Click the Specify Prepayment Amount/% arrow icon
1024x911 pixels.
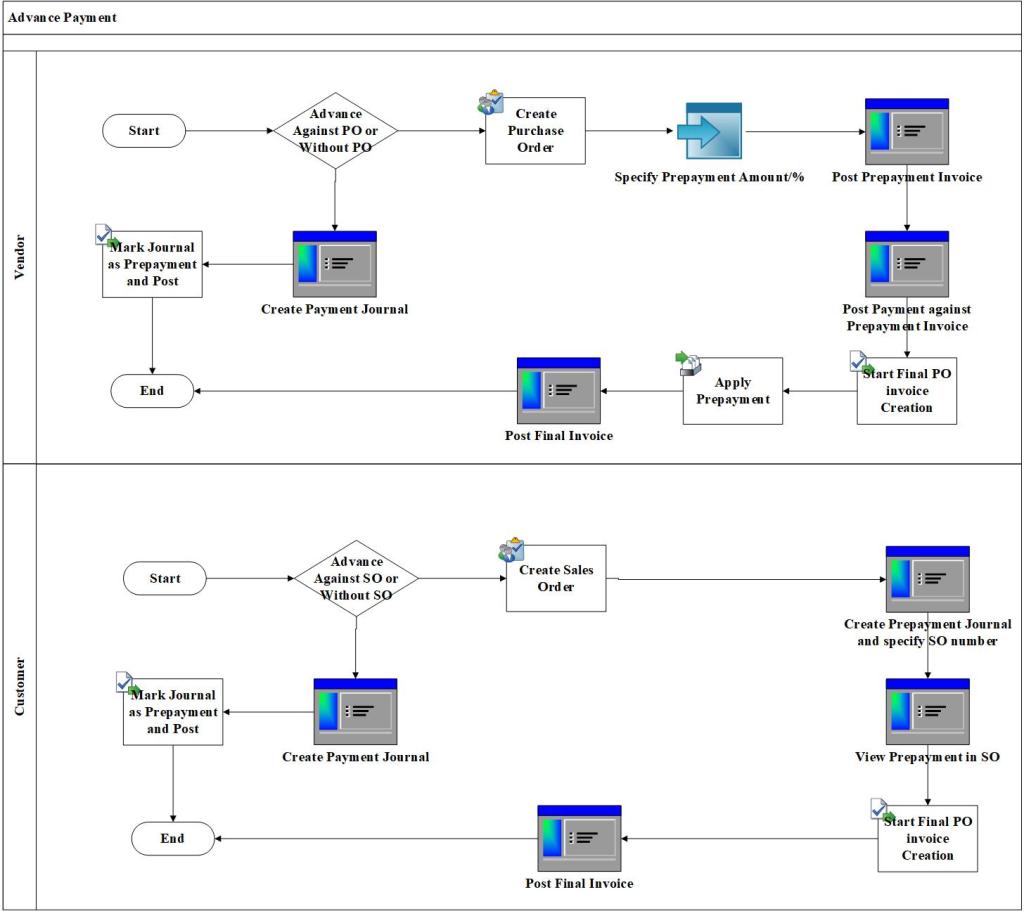coord(708,131)
